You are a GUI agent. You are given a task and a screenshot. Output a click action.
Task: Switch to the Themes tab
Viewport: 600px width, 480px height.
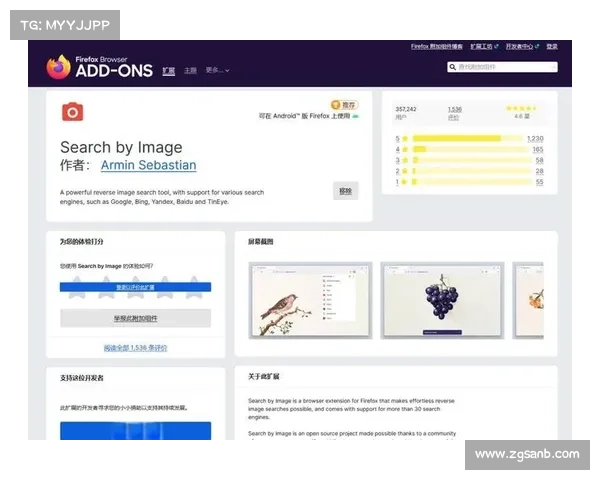190,71
